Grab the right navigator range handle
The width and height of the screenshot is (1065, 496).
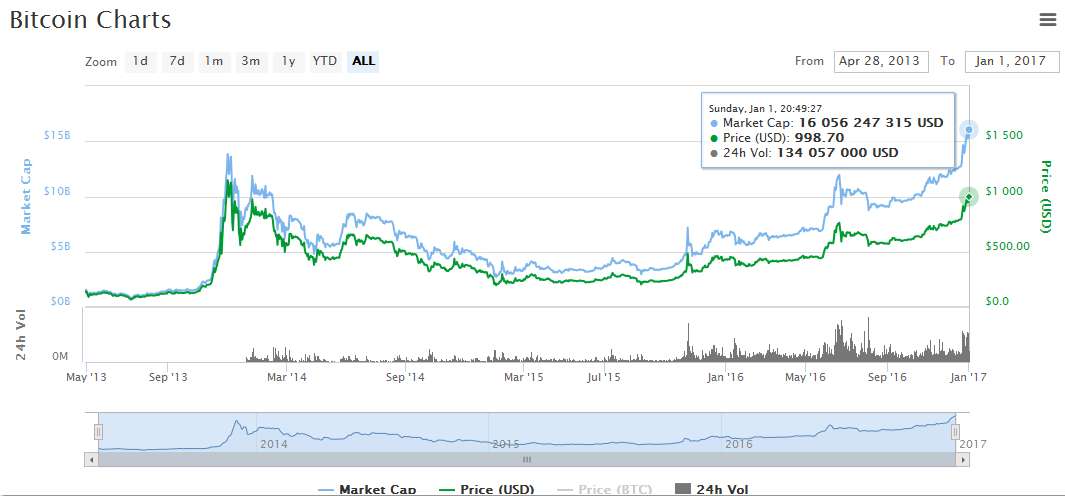coord(956,432)
